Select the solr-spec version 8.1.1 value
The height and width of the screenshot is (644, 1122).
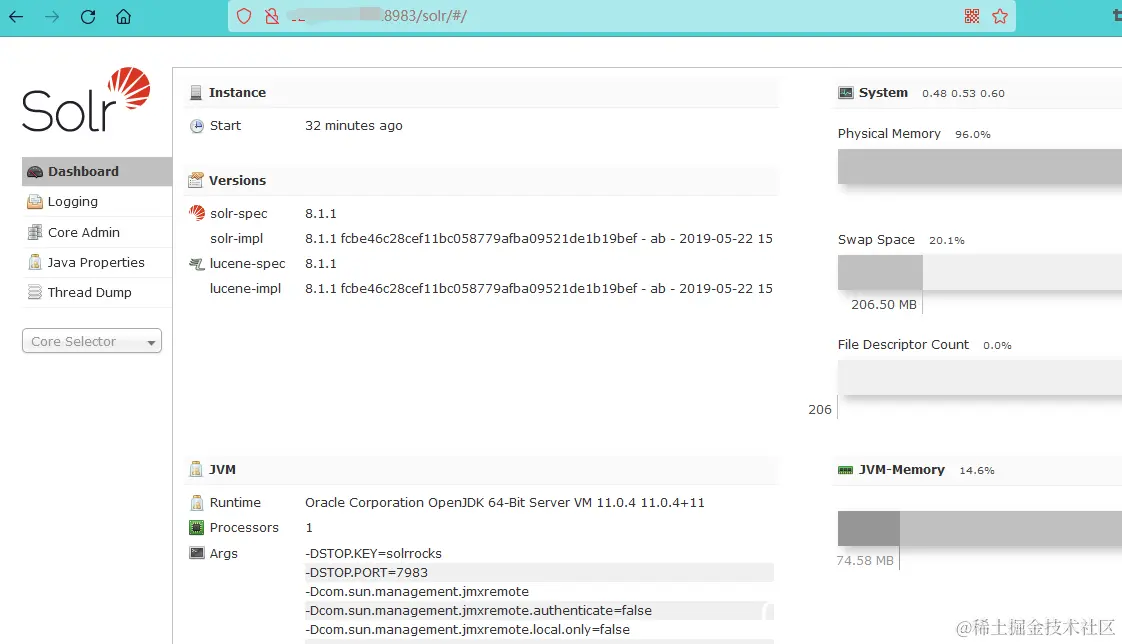pos(321,213)
